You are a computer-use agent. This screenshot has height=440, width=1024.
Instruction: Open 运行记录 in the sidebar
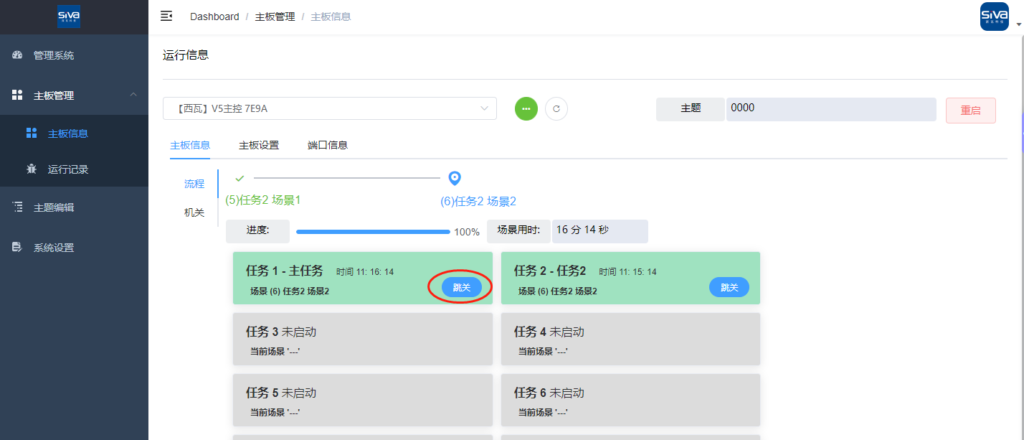68,169
